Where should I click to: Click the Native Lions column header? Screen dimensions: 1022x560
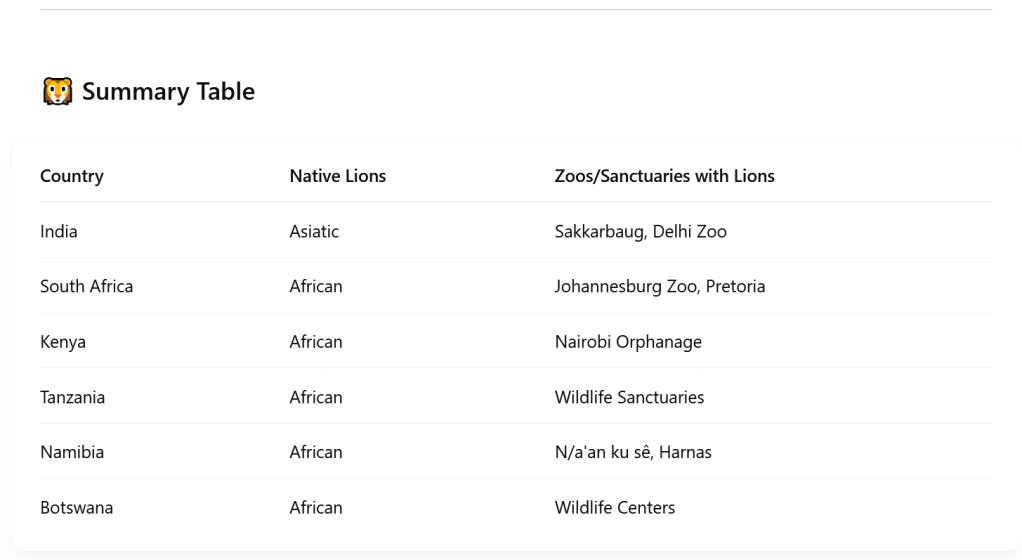[x=337, y=176]
